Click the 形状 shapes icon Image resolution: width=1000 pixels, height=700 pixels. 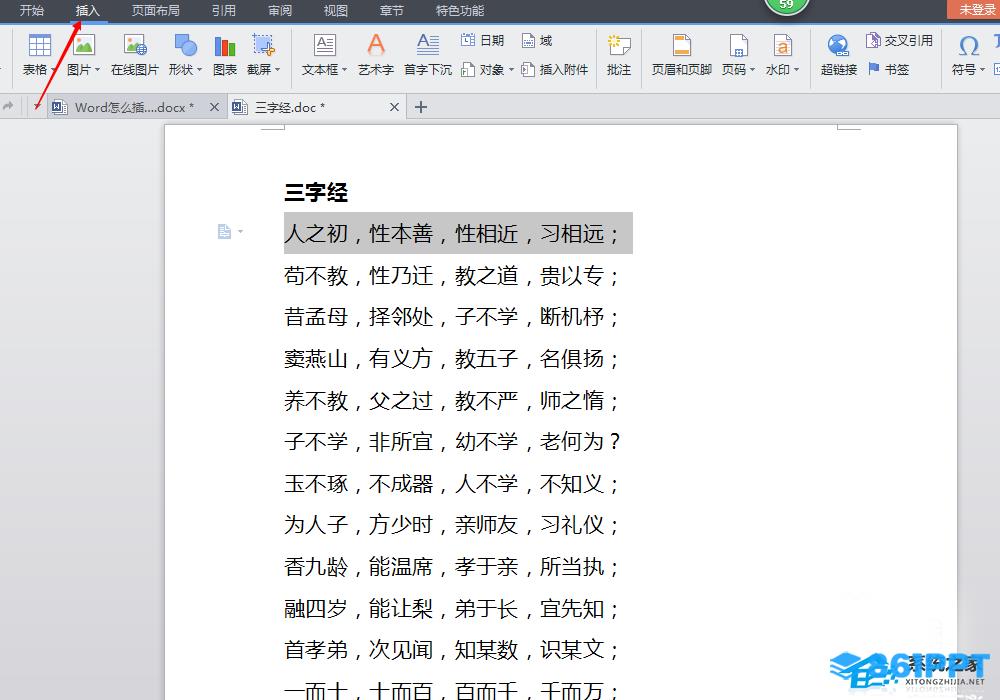click(186, 46)
